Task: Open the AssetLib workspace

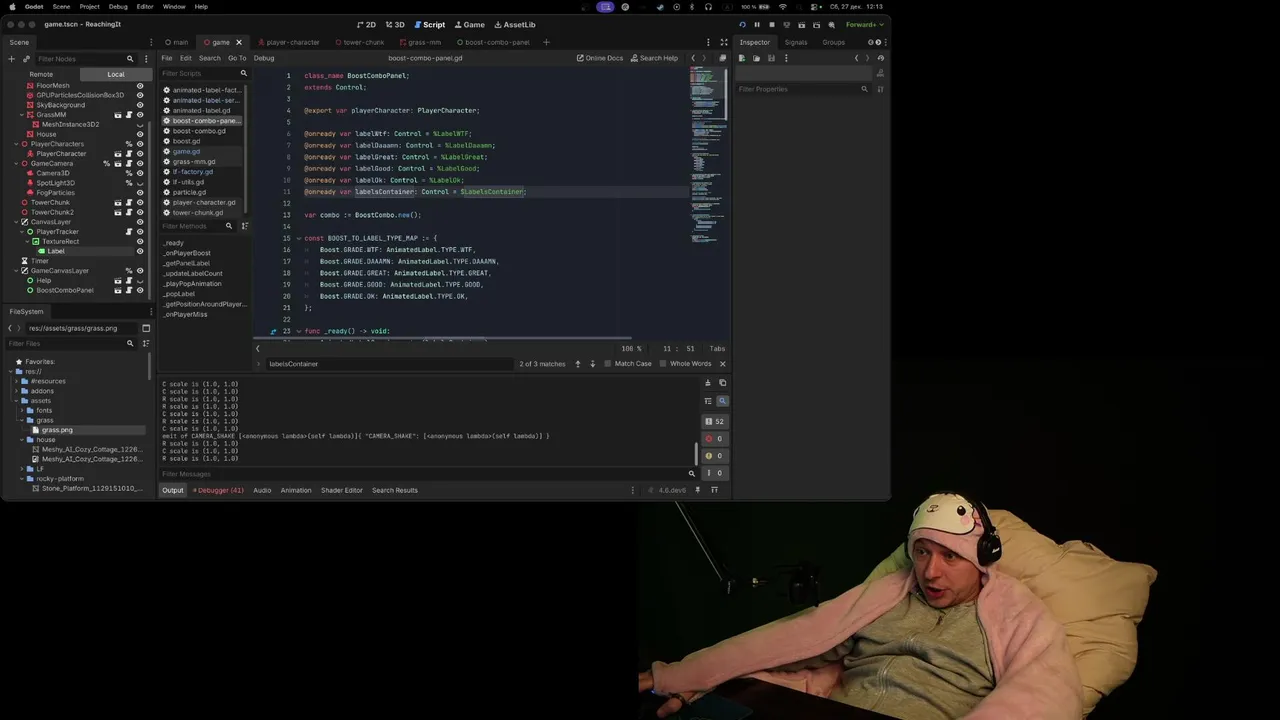Action: click(515, 24)
